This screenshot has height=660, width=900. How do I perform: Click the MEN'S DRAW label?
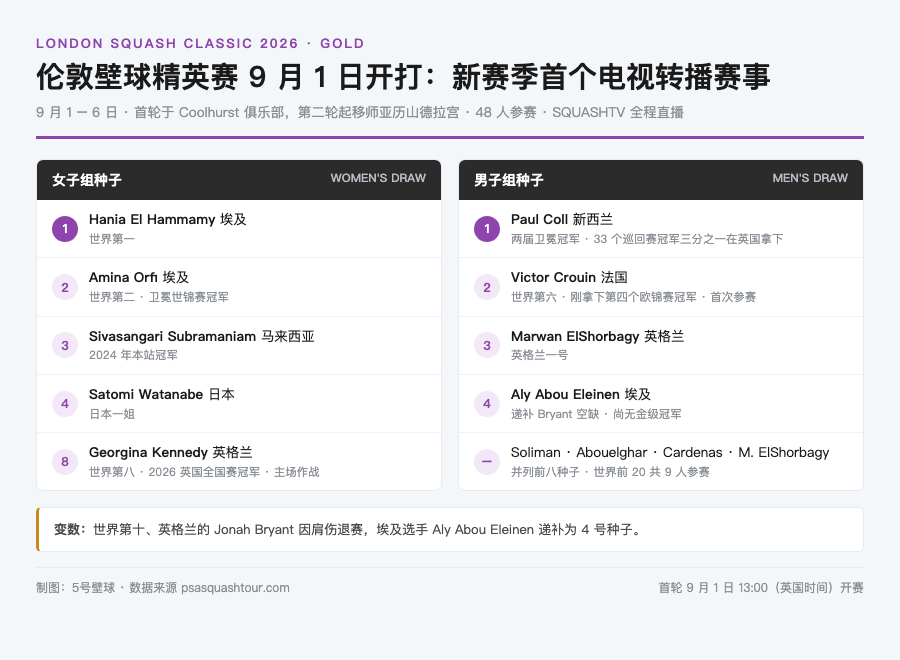[x=810, y=178]
